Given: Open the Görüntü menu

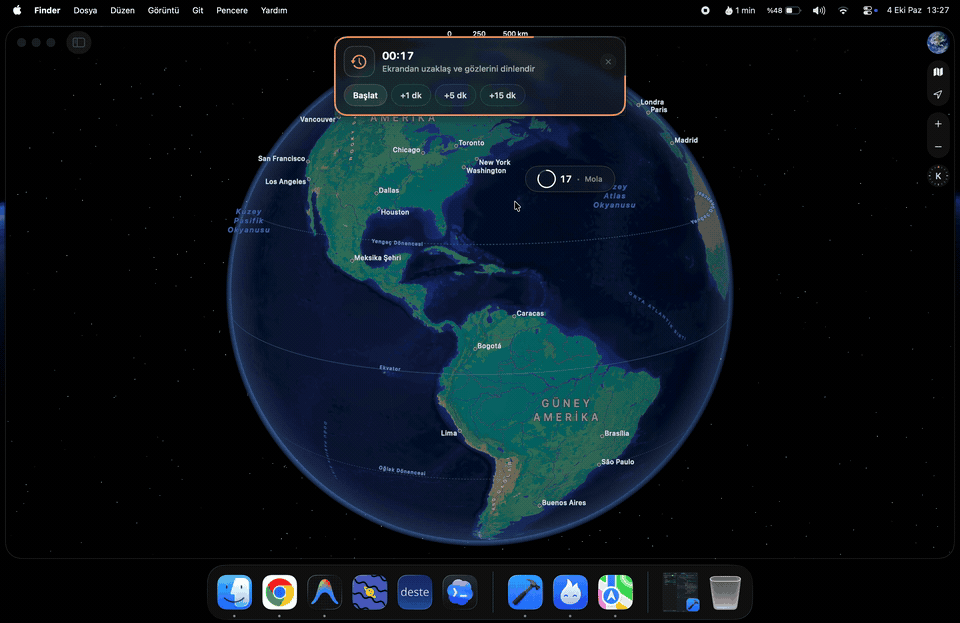Looking at the screenshot, I should 163,10.
